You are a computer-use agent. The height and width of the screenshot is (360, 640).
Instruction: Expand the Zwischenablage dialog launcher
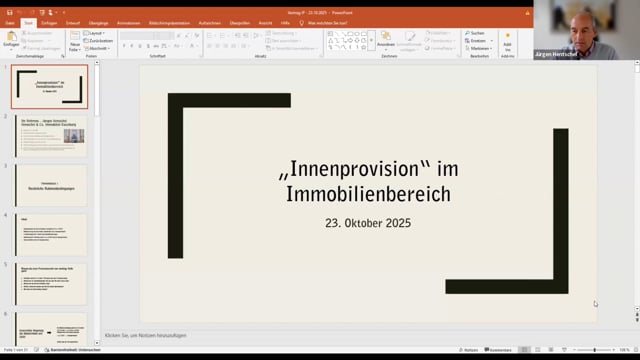(62, 56)
